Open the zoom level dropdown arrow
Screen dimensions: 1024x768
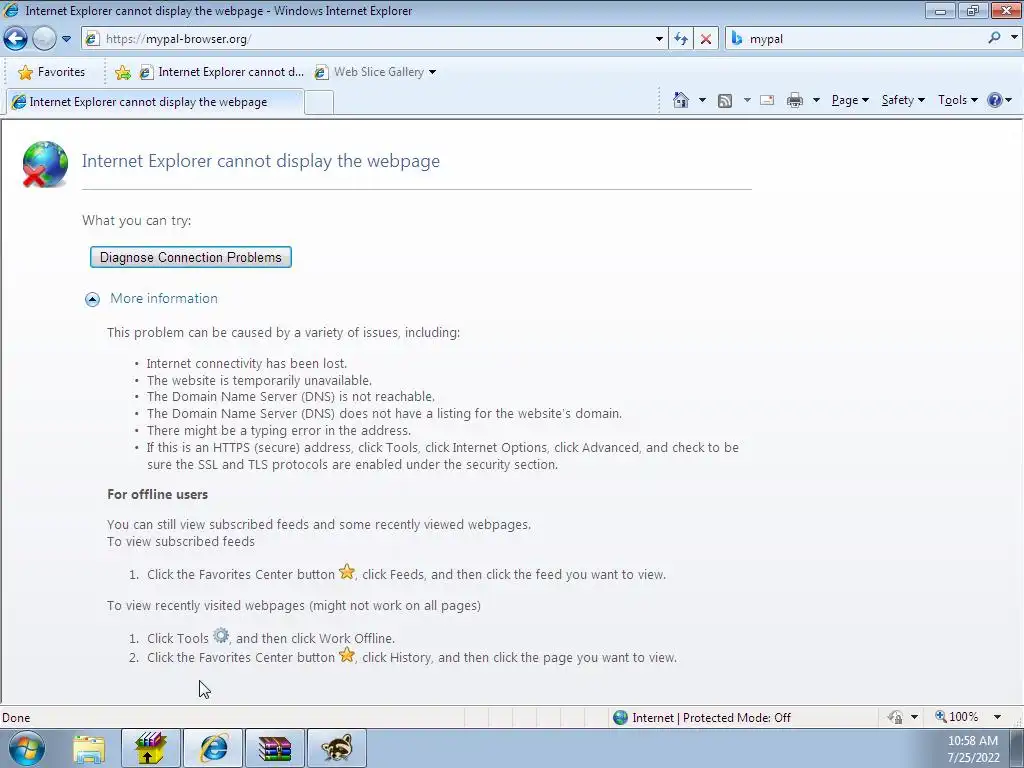997,717
